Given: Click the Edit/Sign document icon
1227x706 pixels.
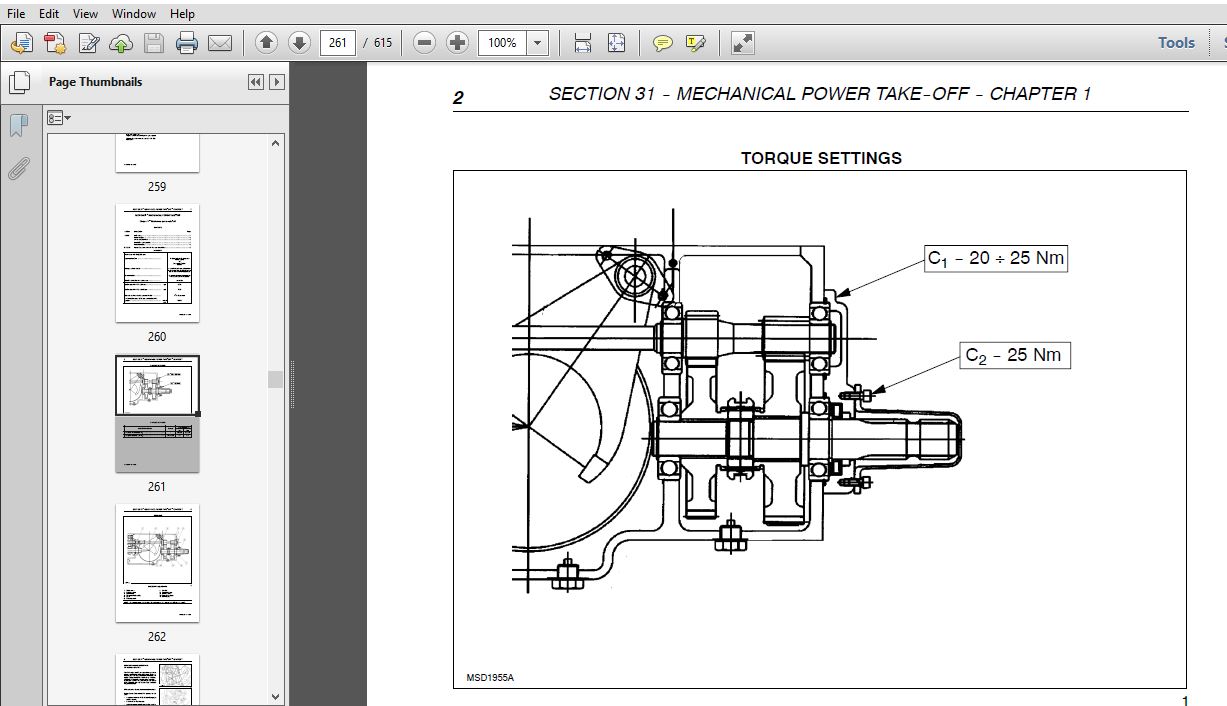Looking at the screenshot, I should click(x=88, y=43).
